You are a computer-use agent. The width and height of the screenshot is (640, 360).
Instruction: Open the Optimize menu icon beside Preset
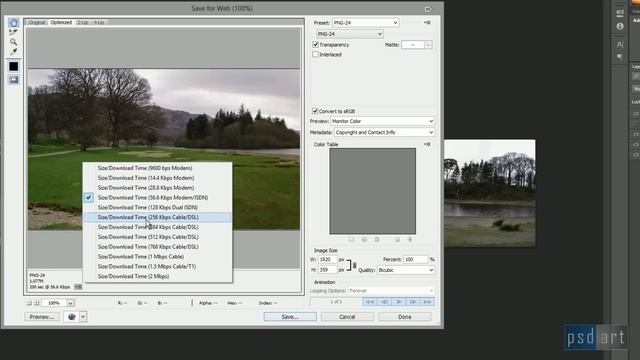click(x=427, y=22)
